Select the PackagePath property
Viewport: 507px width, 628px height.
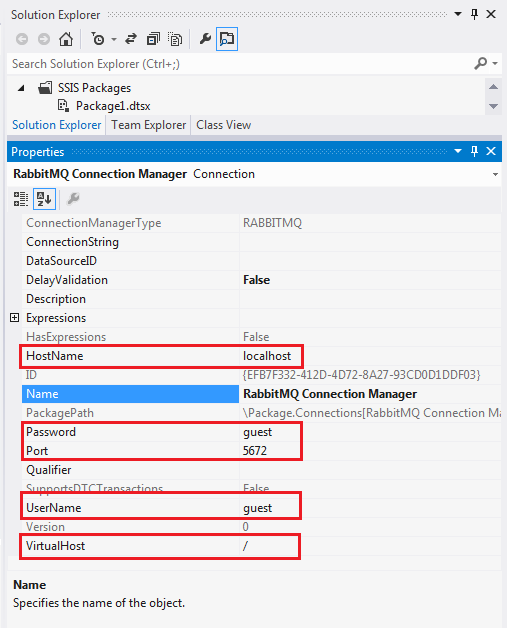(x=60, y=413)
